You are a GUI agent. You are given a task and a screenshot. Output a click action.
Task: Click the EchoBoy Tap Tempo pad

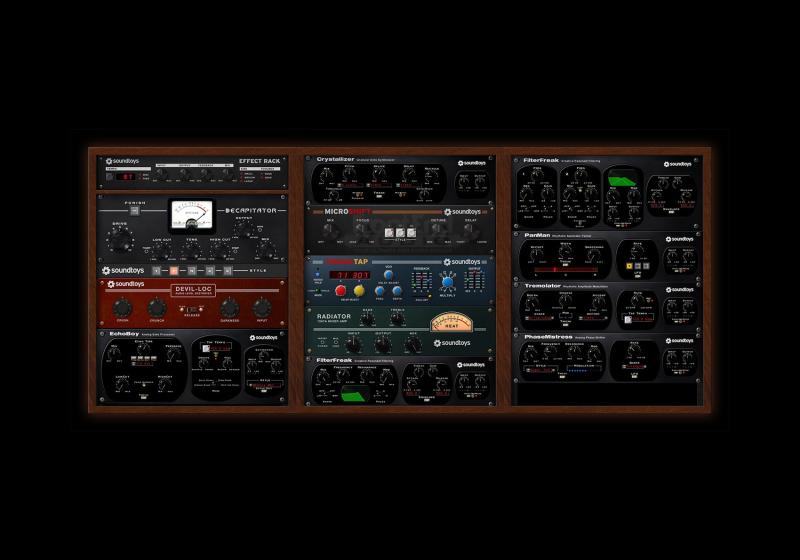[x=206, y=349]
